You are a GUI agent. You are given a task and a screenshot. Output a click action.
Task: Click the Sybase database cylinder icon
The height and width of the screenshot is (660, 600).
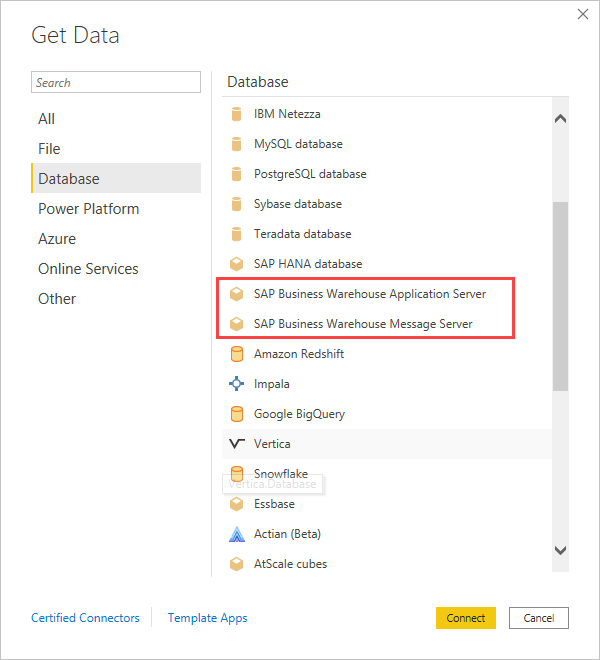coord(237,204)
